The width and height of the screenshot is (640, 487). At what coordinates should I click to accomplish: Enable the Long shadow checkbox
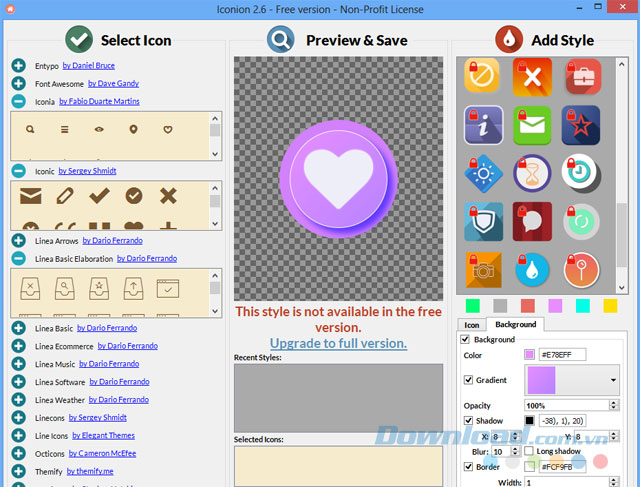[528, 451]
